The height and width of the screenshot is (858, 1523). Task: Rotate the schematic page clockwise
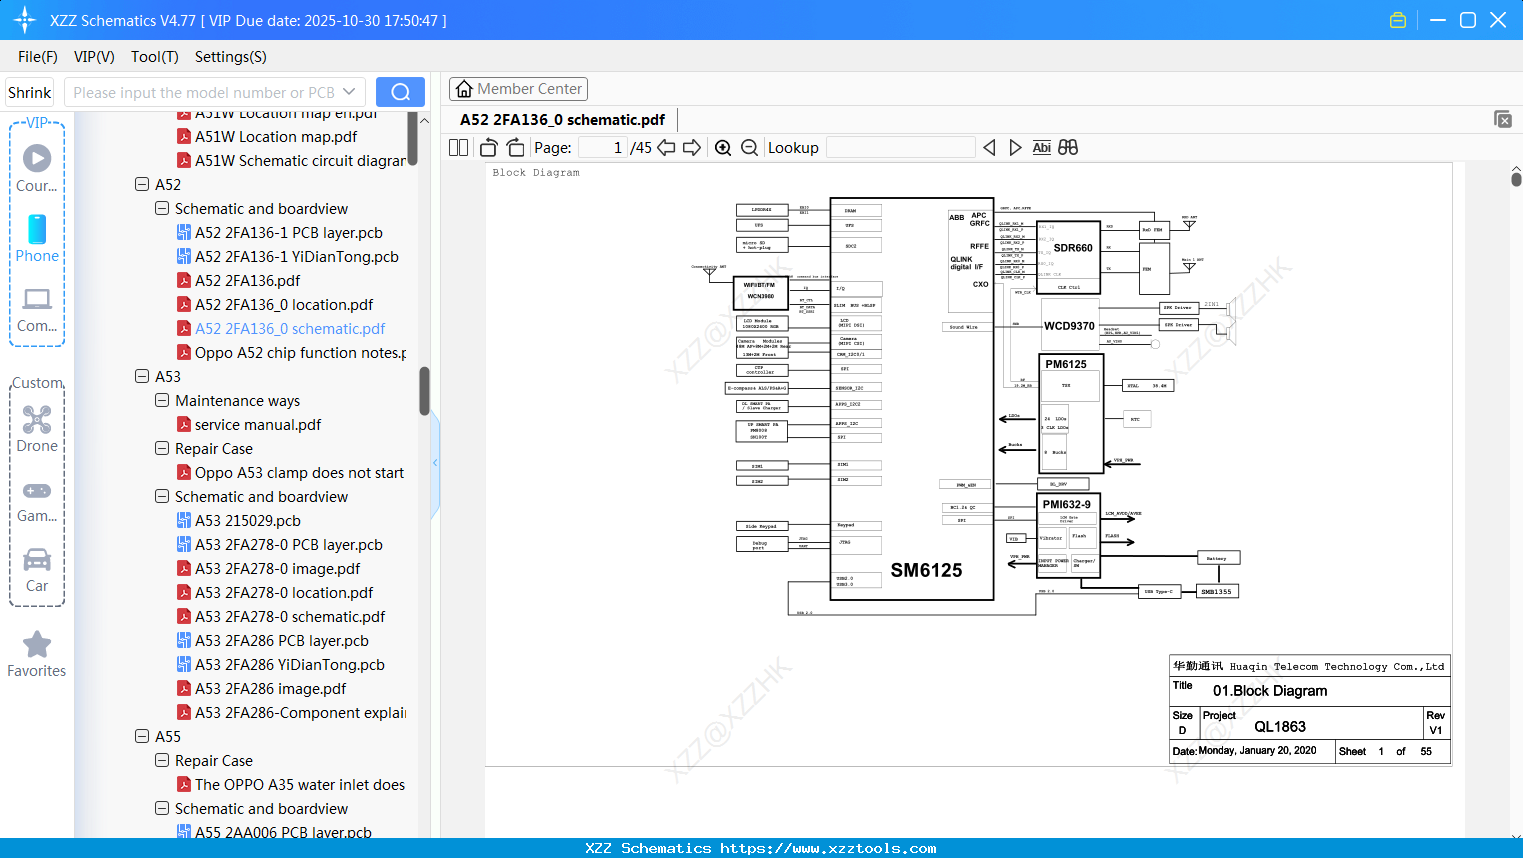point(515,147)
